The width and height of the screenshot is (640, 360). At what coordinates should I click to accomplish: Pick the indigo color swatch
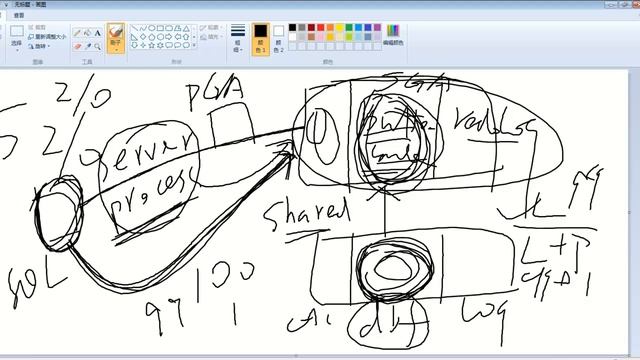click(x=368, y=27)
